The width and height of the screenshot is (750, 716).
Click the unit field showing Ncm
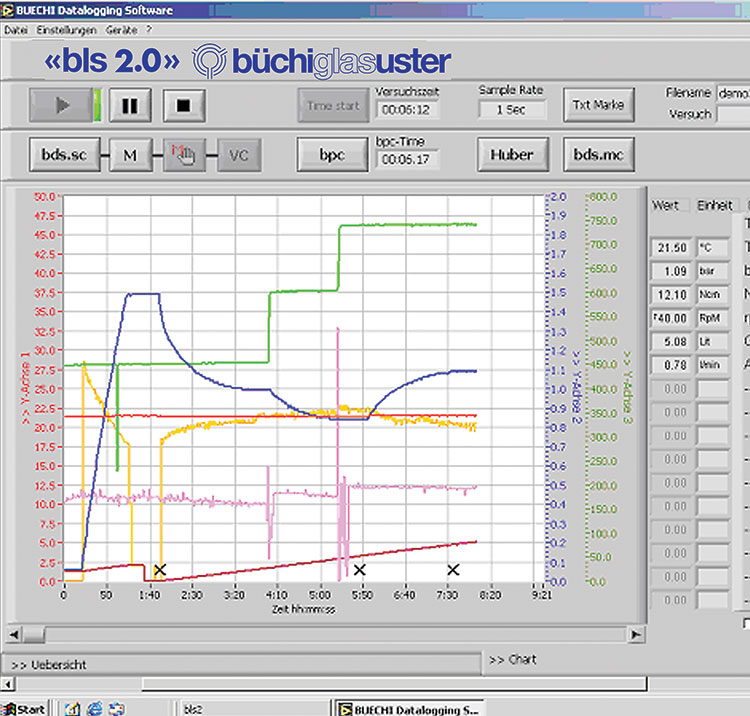pos(712,295)
